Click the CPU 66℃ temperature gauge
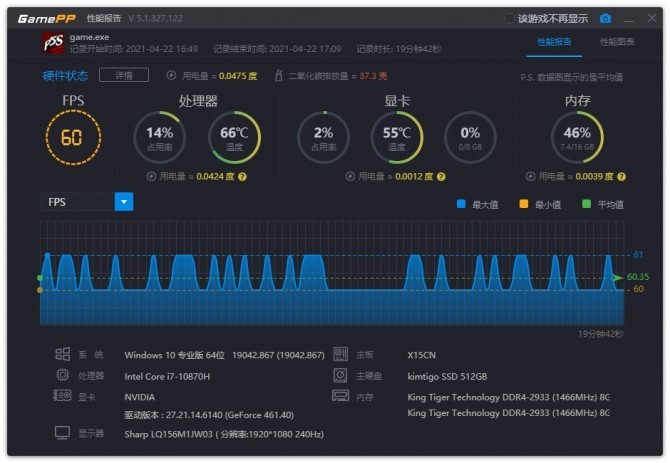Viewport: 670px width, 463px height. coord(234,138)
